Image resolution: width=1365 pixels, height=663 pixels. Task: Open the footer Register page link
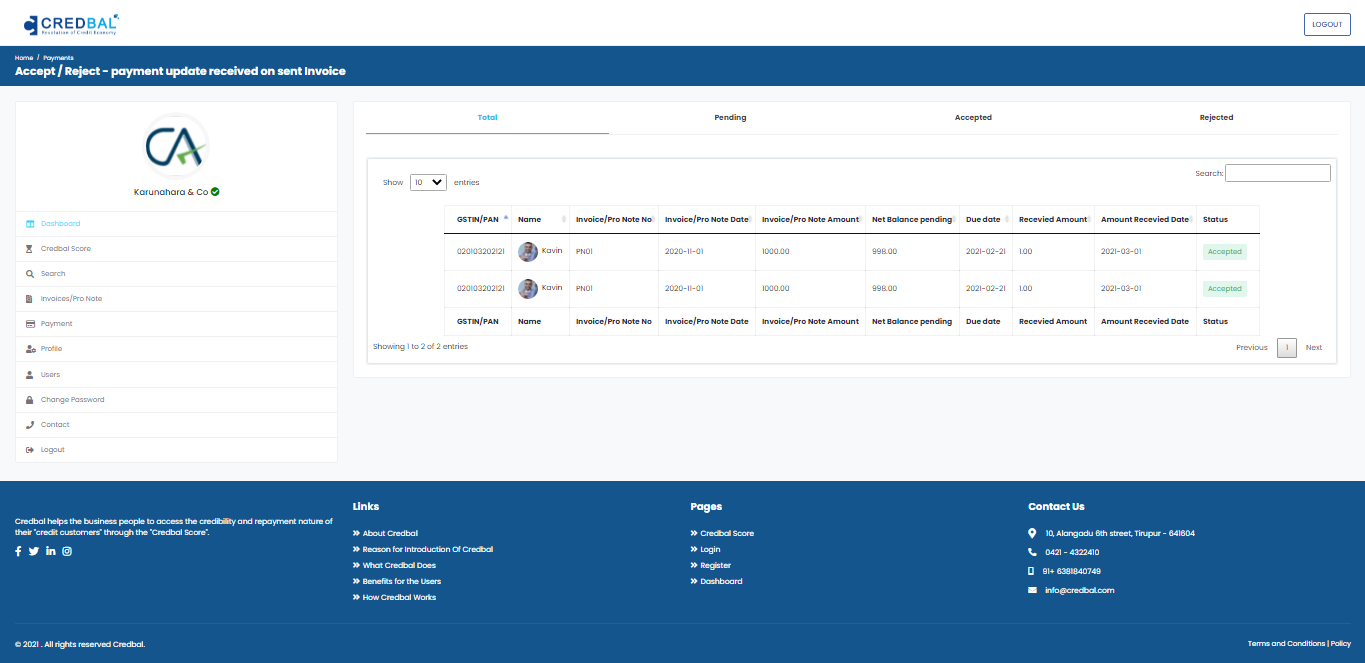715,565
